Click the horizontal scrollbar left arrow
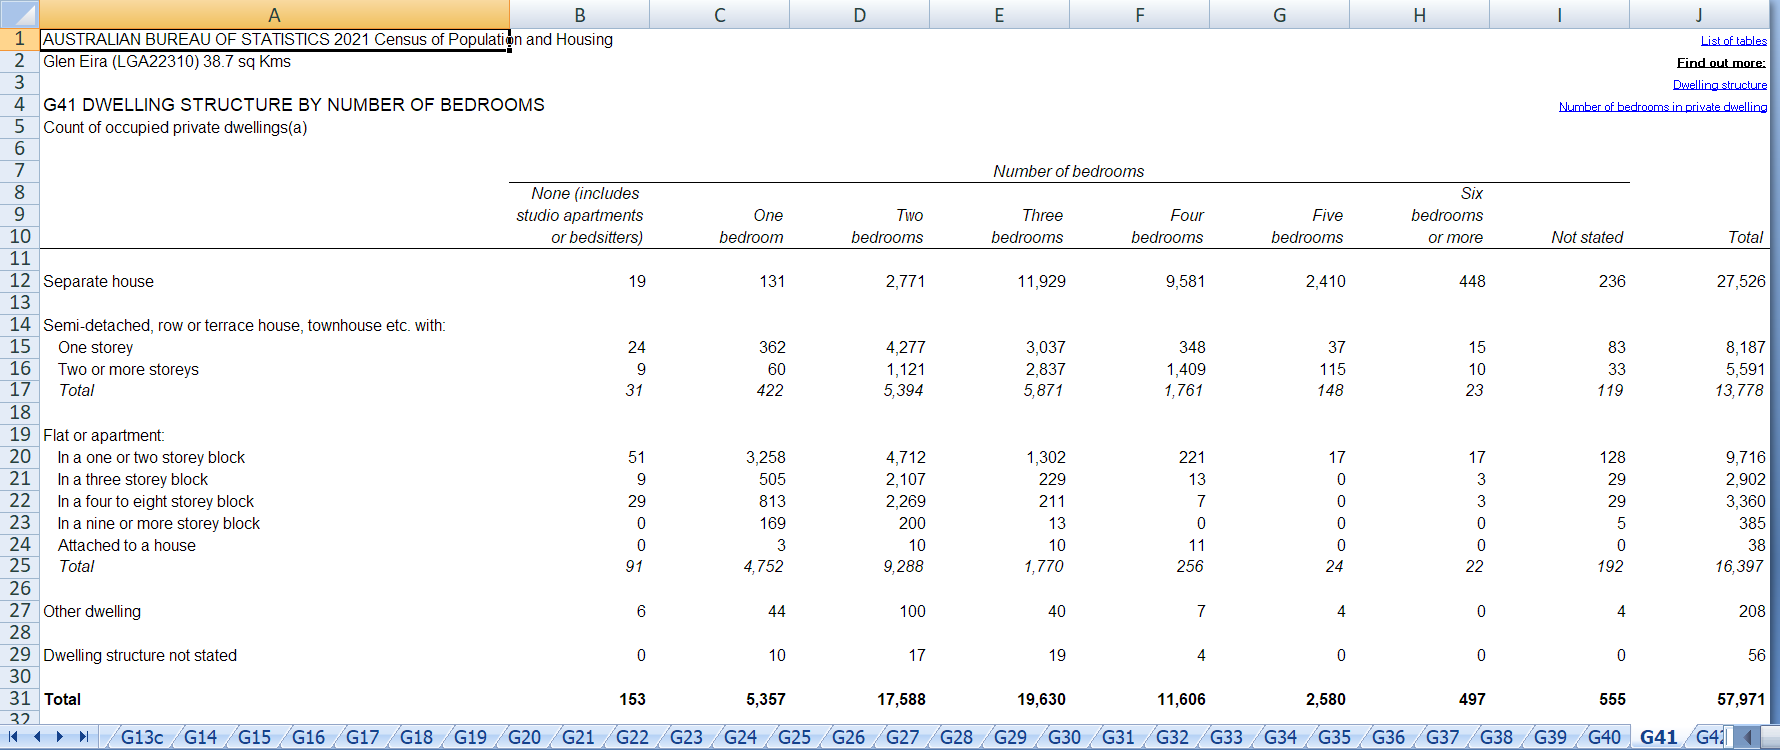 [x=1748, y=737]
